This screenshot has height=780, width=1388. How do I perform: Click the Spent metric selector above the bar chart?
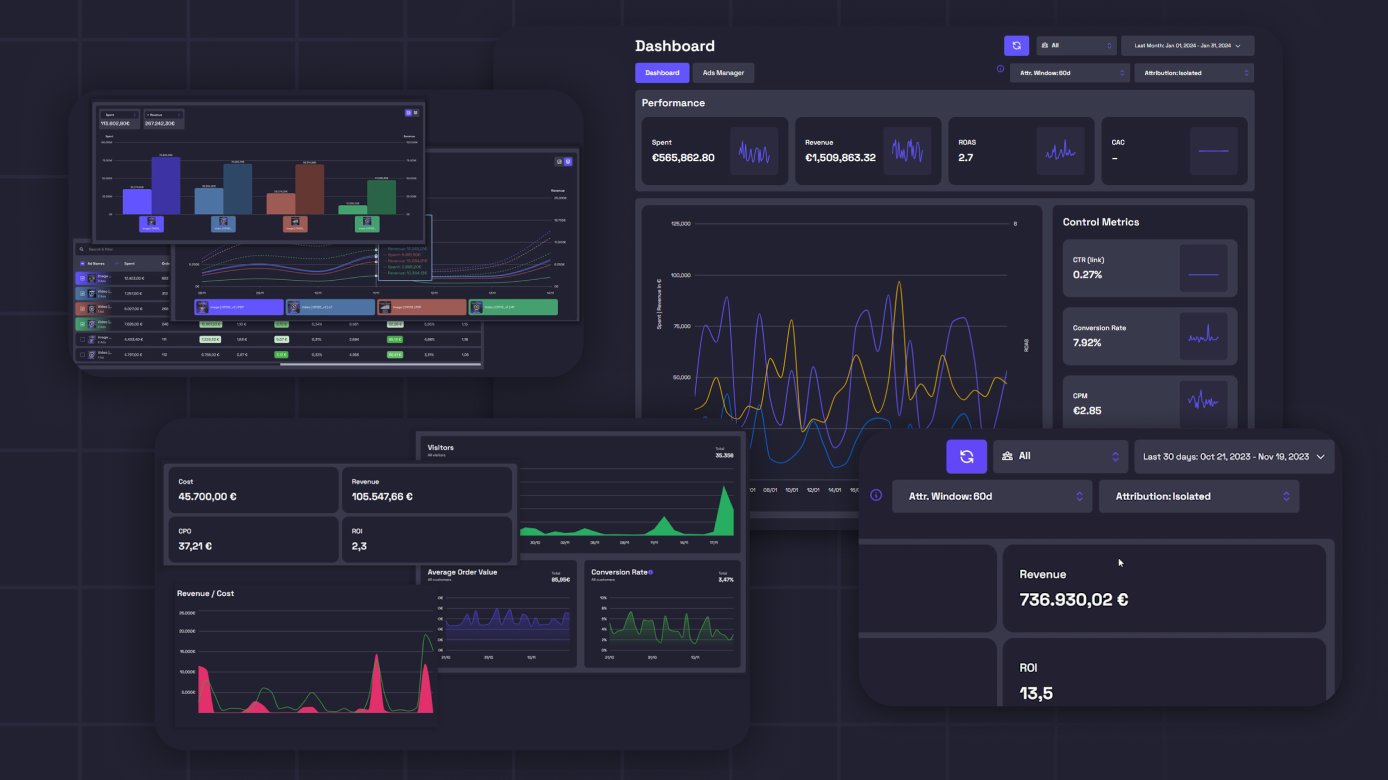(120, 115)
